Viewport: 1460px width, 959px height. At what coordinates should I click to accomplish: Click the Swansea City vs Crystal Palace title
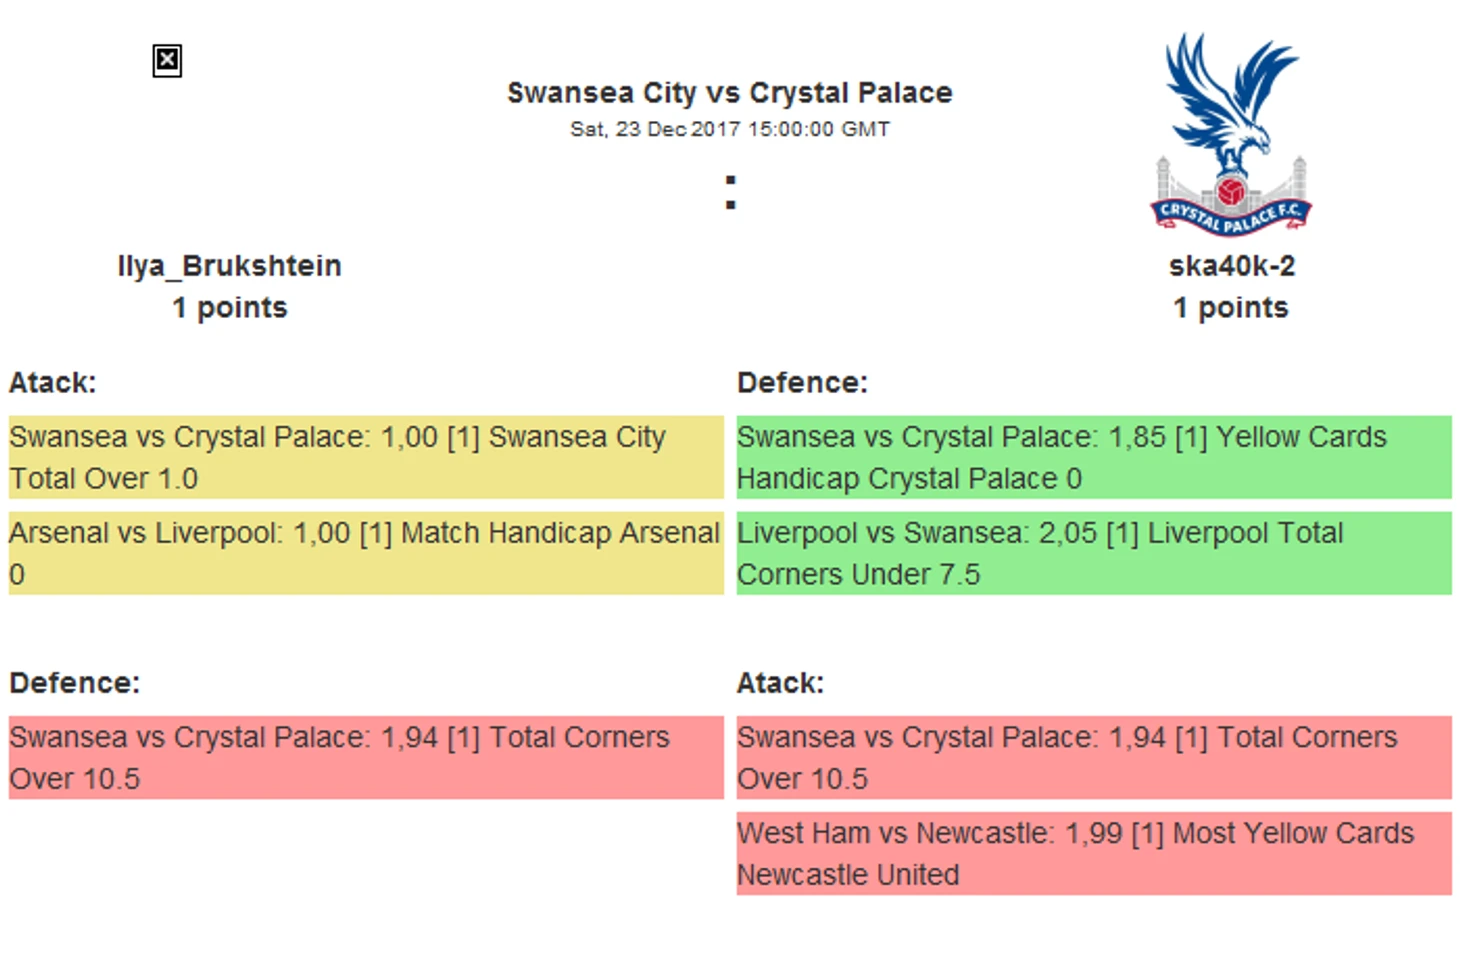point(729,93)
